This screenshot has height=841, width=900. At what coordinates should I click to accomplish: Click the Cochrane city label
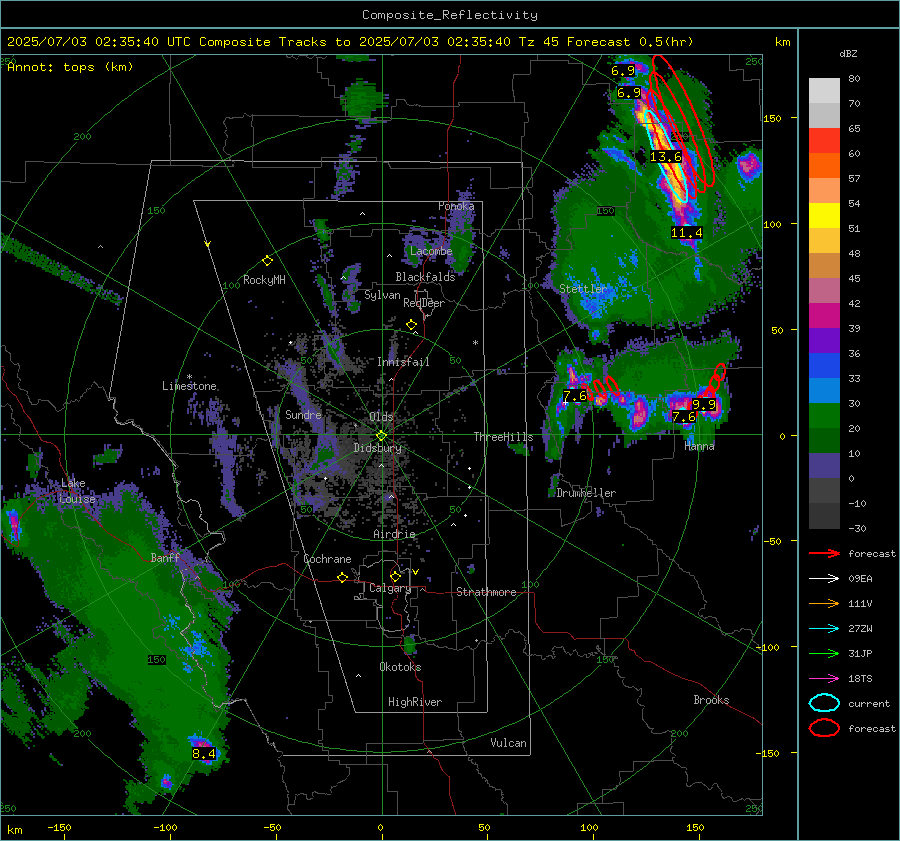click(327, 559)
